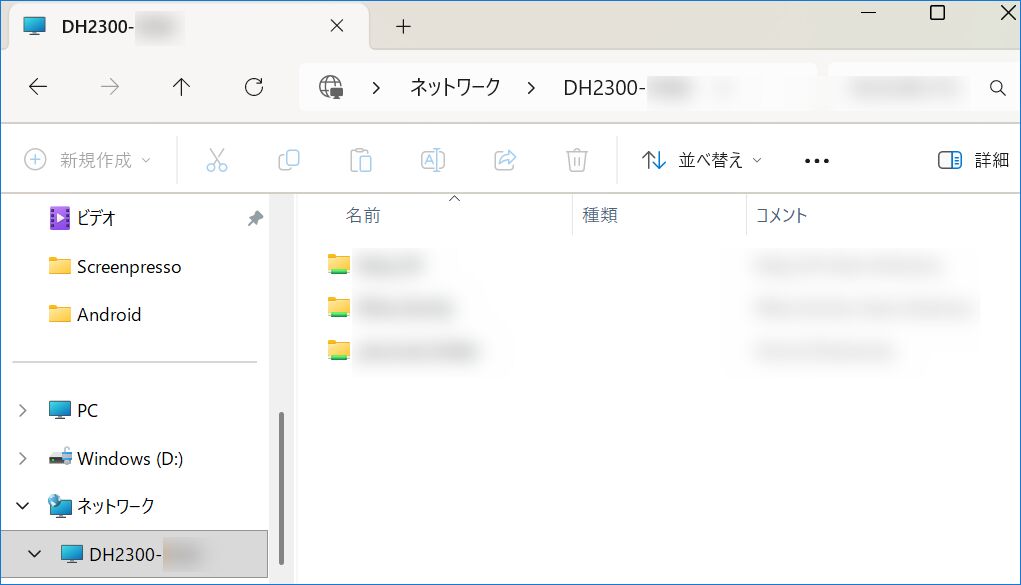
Task: Click the Delete trash can icon
Action: 576,160
